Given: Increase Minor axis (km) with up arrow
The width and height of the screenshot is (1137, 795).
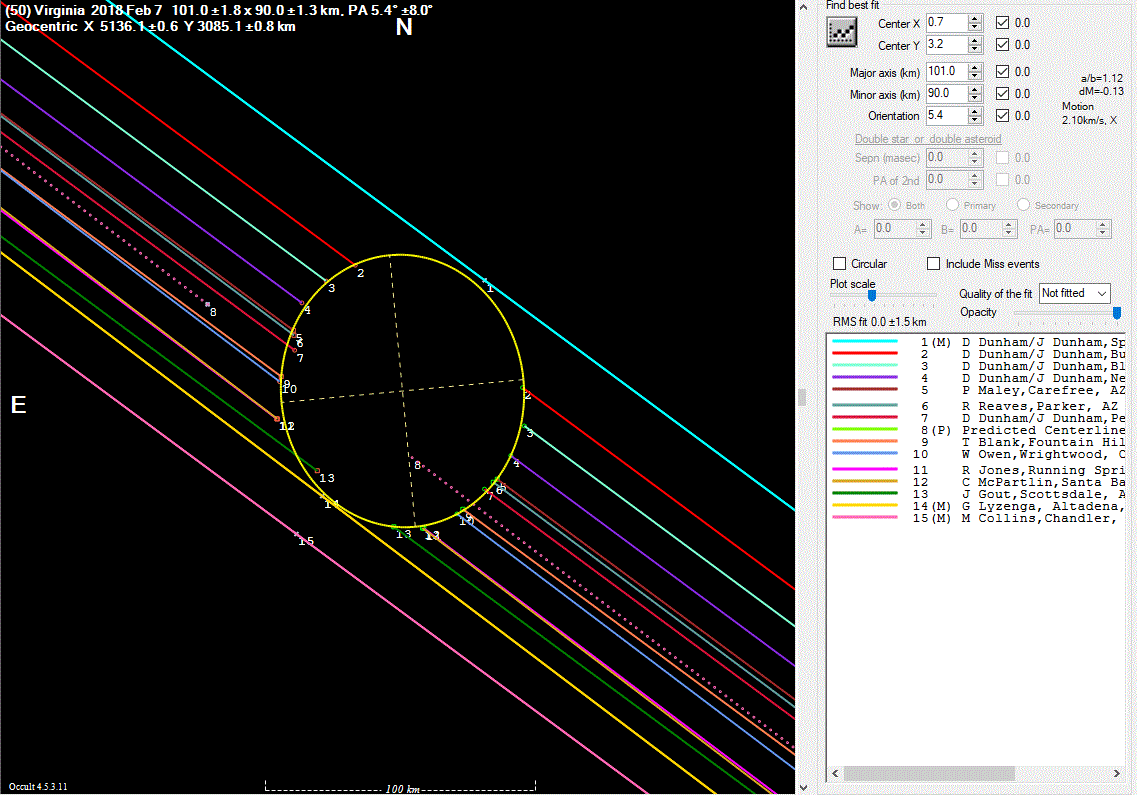Looking at the screenshot, I should coord(975,89).
